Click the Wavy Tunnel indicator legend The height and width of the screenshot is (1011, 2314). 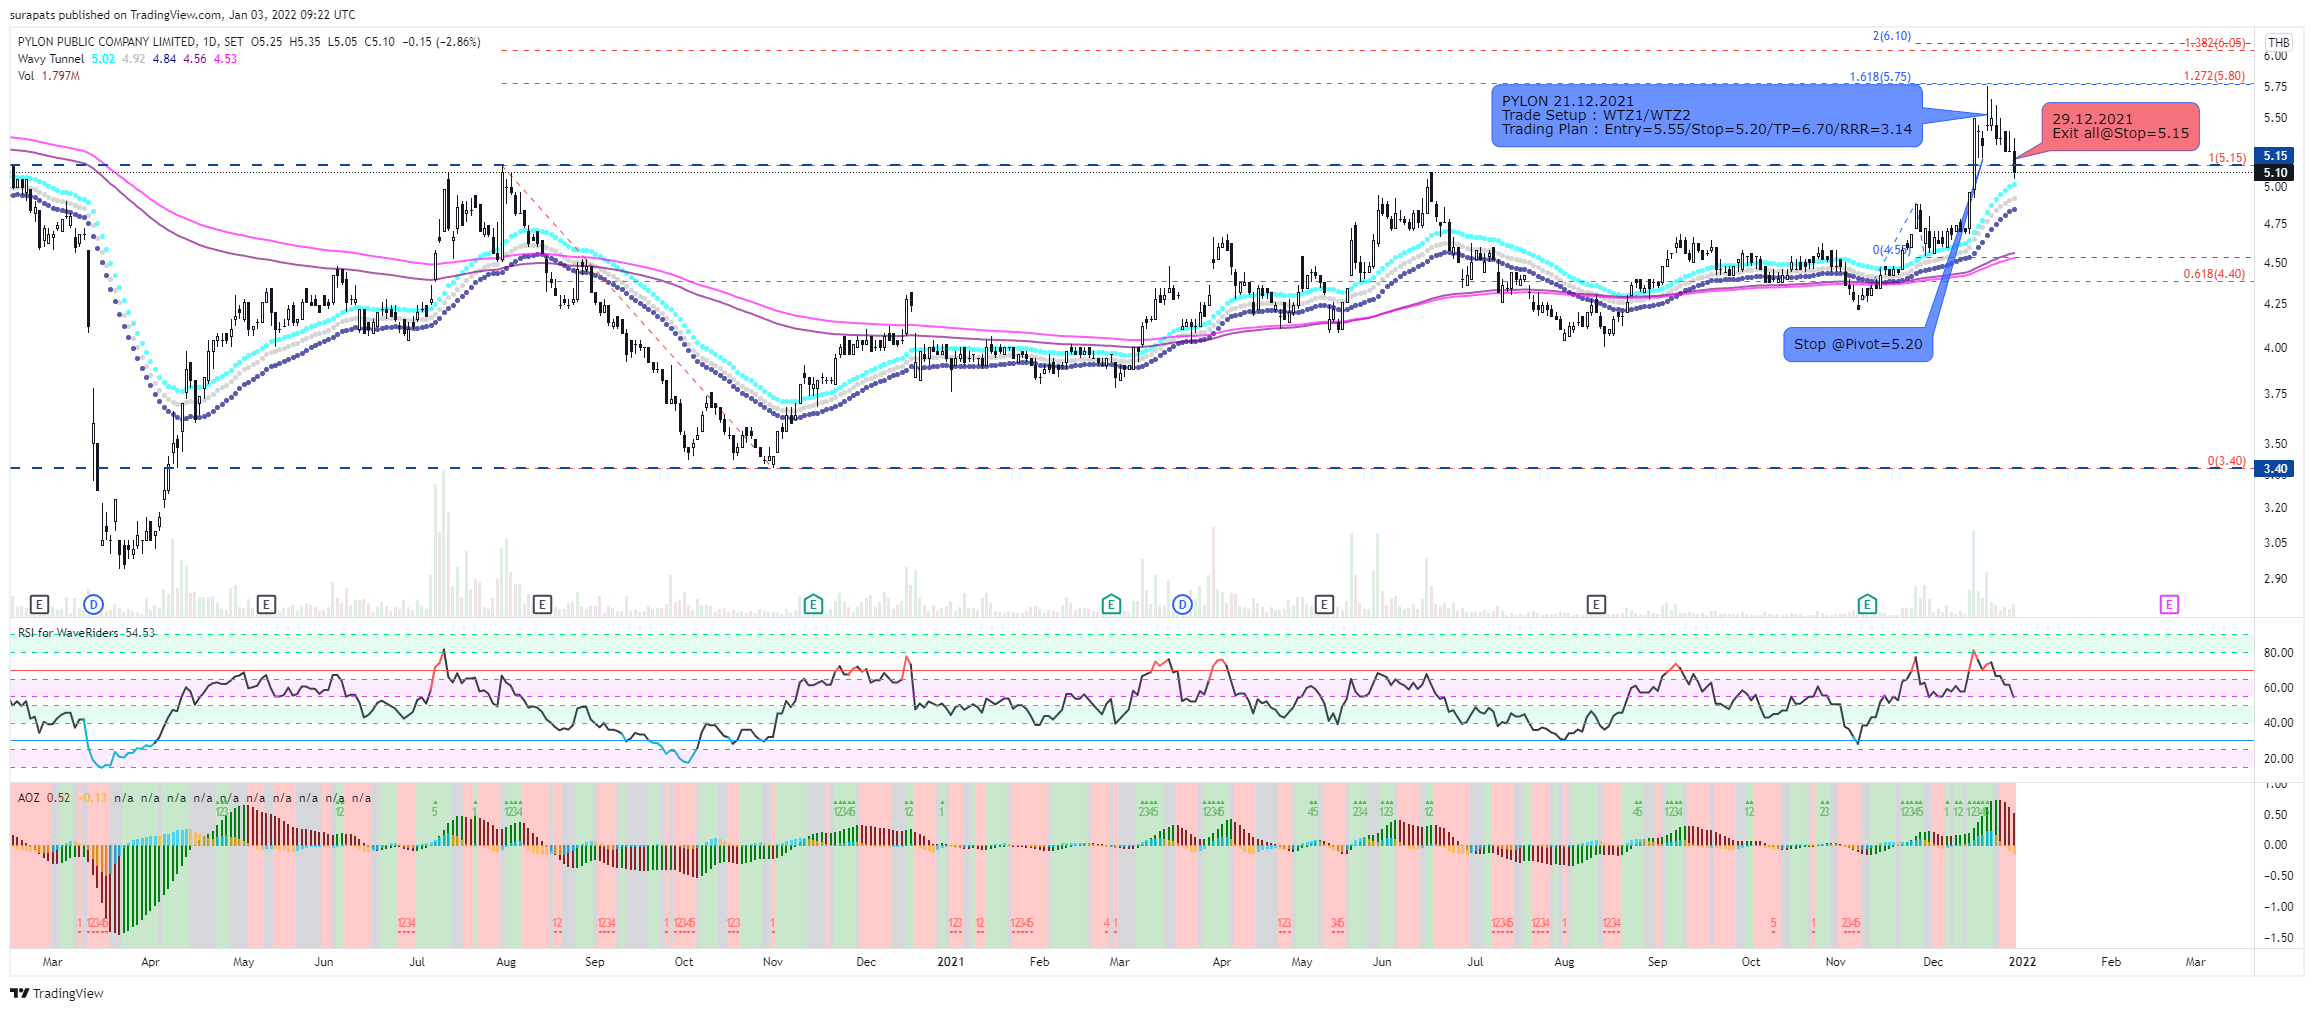51,59
